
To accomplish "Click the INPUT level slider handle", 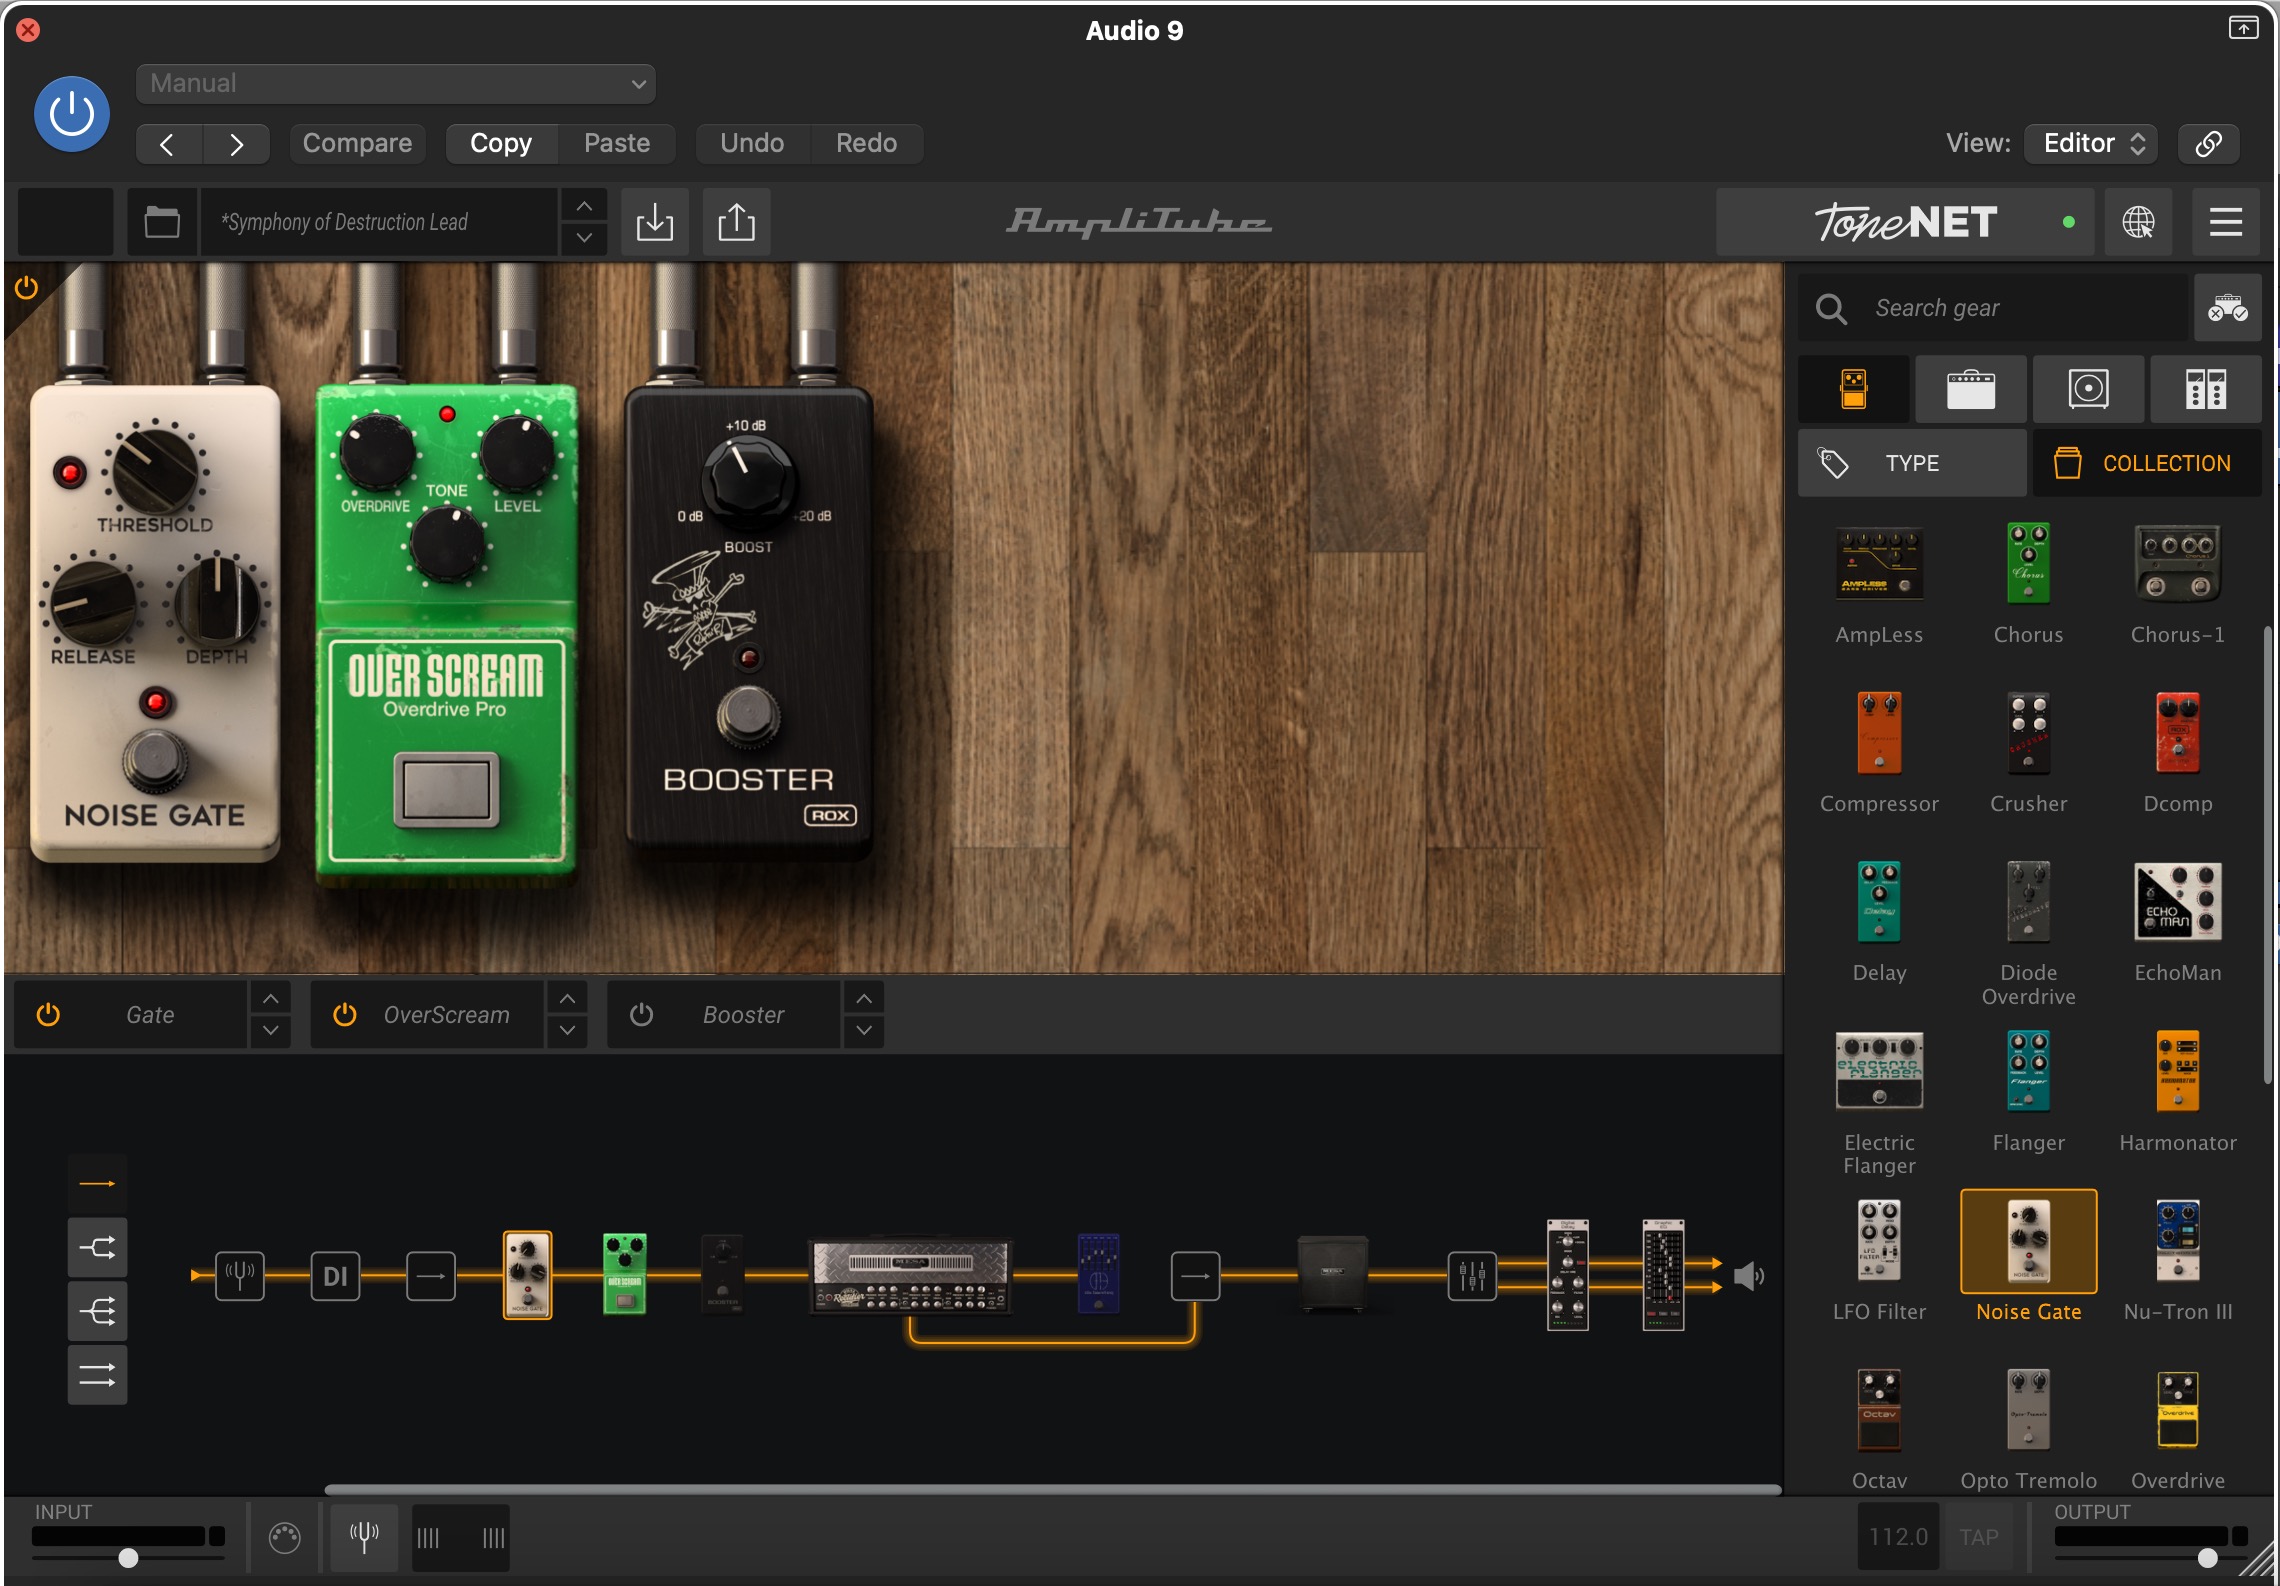I will point(128,1558).
